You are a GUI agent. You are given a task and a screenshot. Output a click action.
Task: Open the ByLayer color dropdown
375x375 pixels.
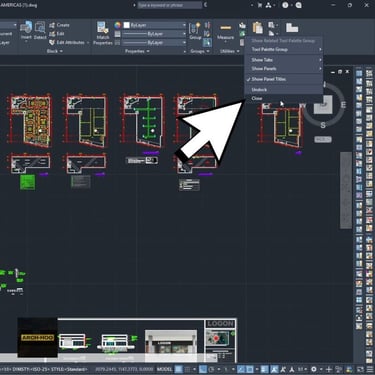(154, 25)
